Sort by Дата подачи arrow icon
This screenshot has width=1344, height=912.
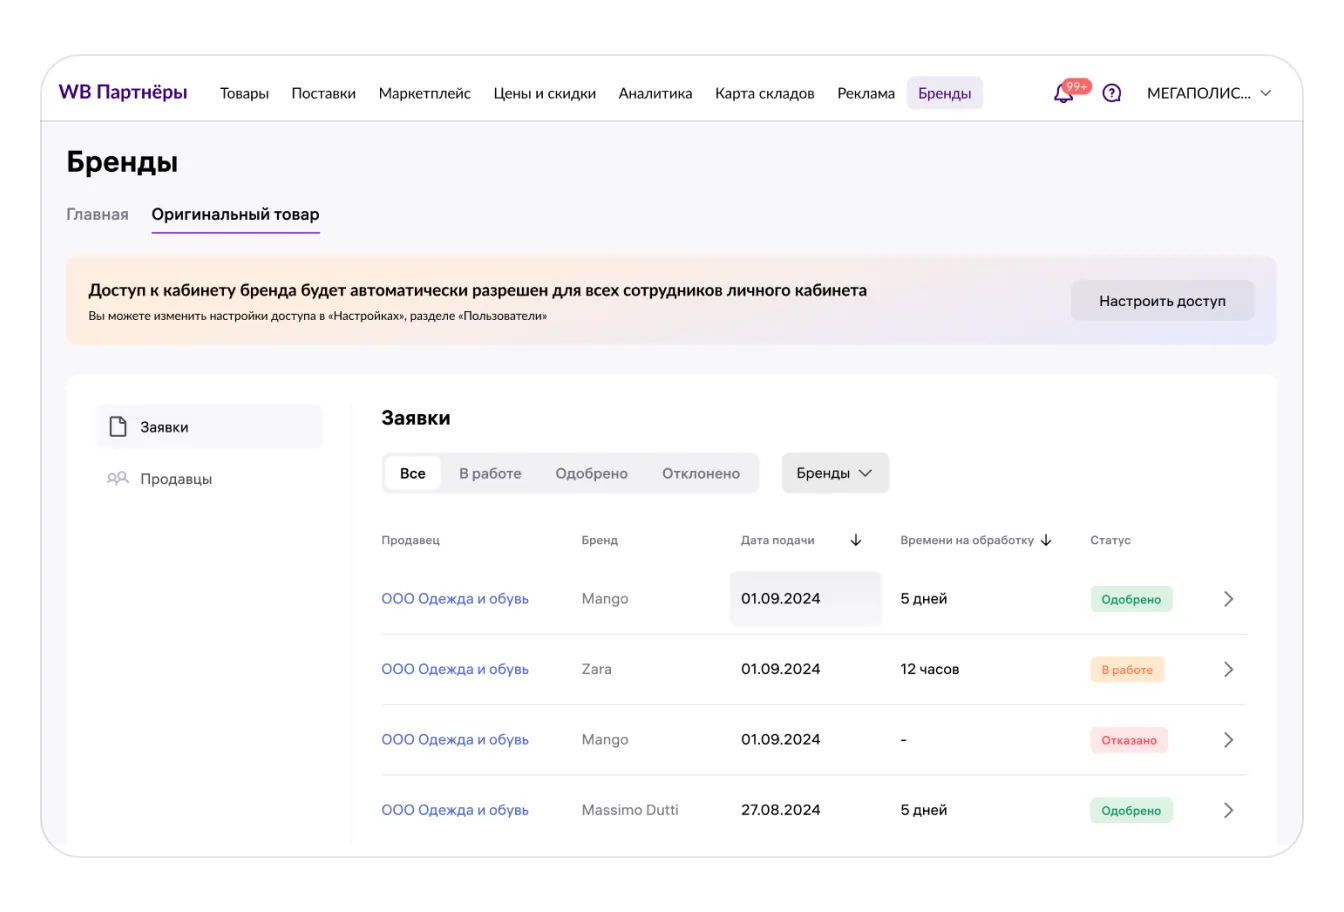point(856,540)
